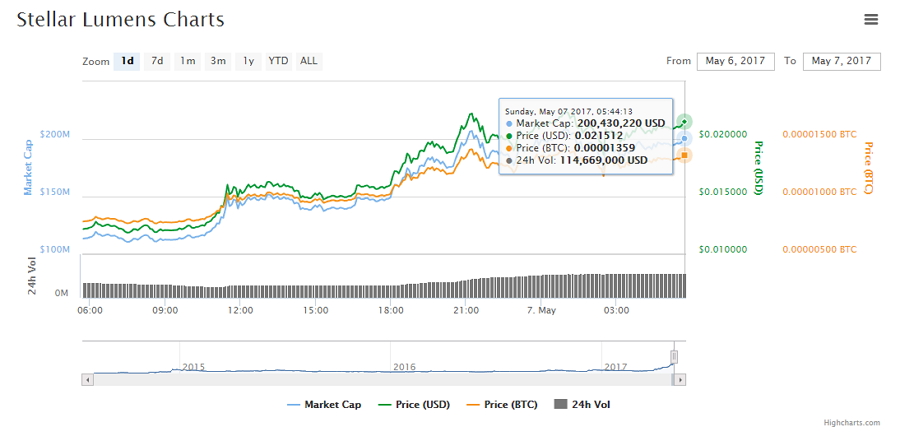
Task: Click the 21:00 time axis label
Action: click(x=465, y=310)
